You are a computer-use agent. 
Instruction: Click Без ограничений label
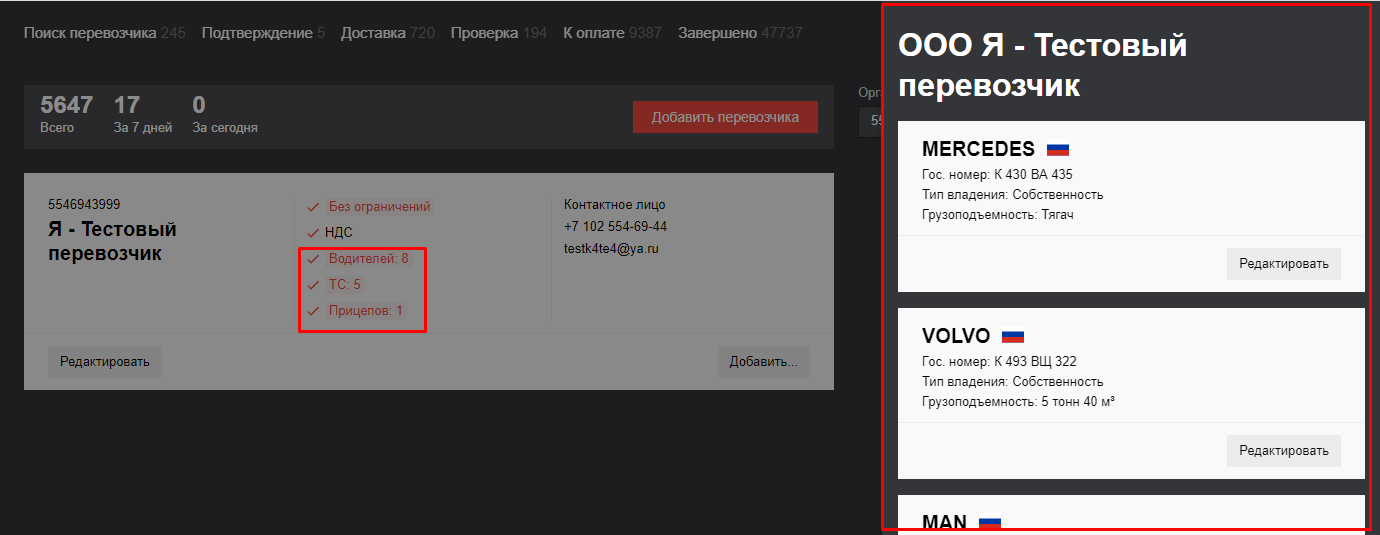pos(379,207)
